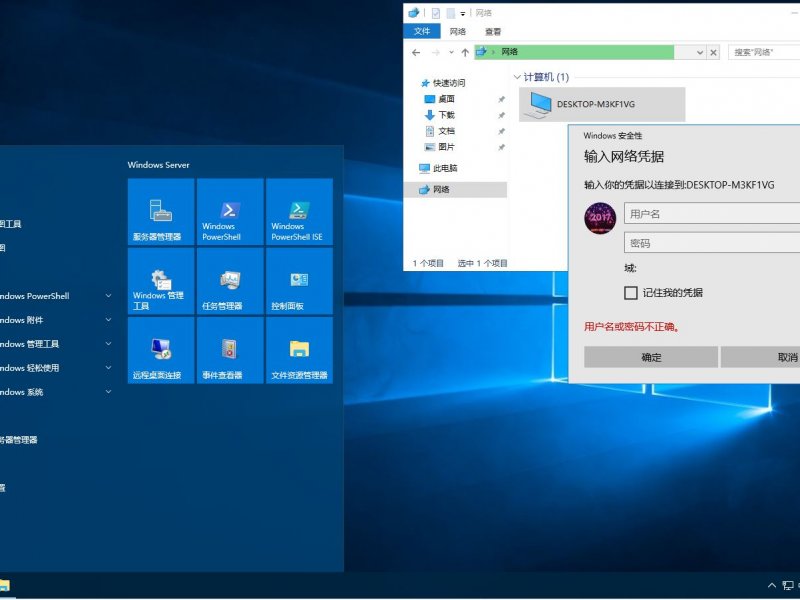Launch the 远程桌面连接 tile
800x600 pixels.
pos(161,350)
